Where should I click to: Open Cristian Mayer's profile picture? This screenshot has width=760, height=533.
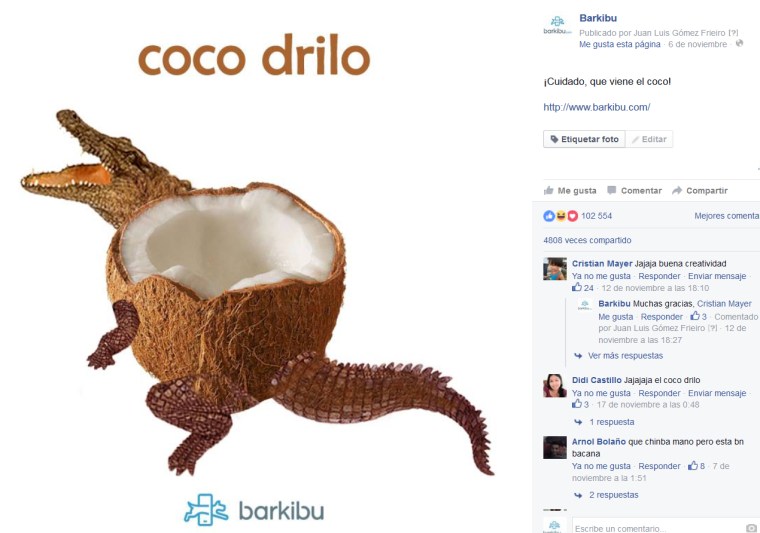pos(555,269)
